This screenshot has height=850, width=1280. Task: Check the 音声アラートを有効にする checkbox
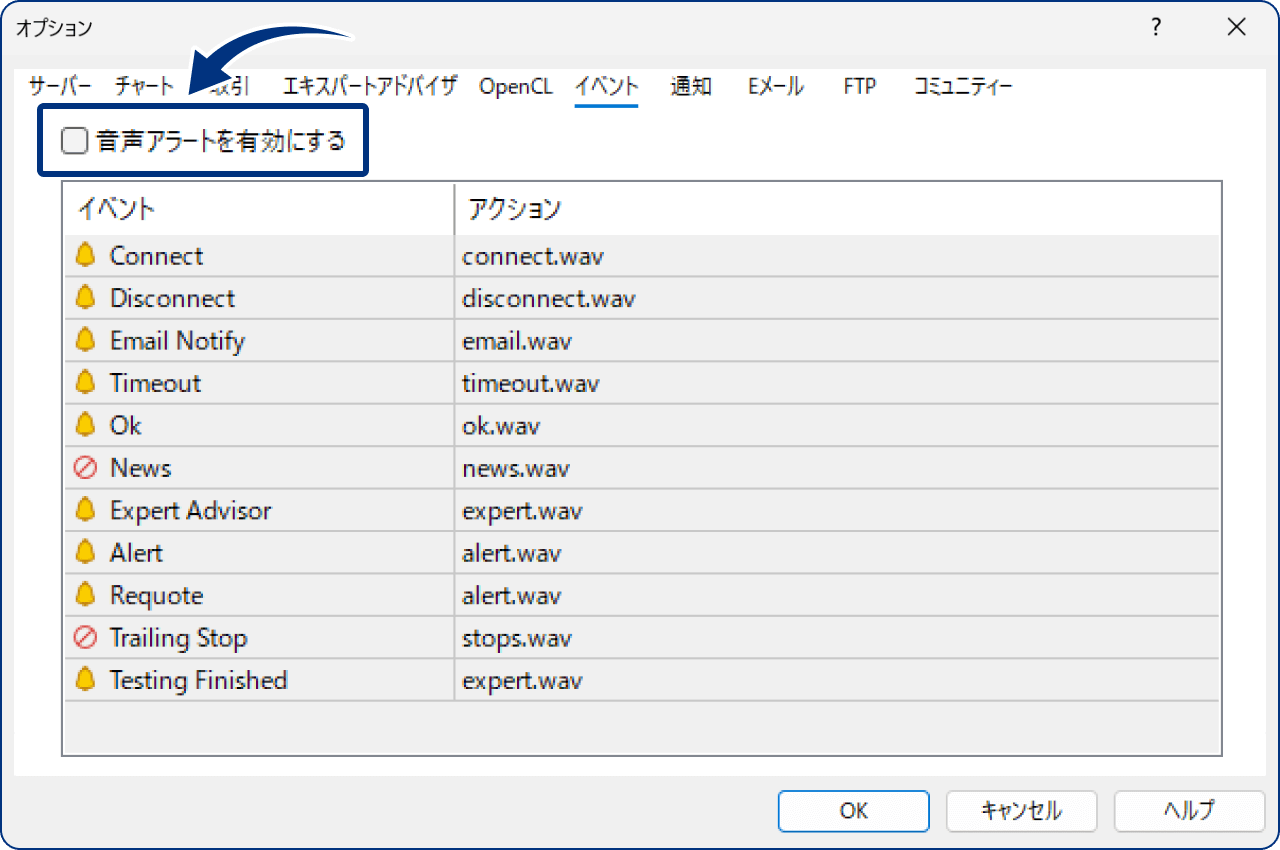click(x=74, y=140)
